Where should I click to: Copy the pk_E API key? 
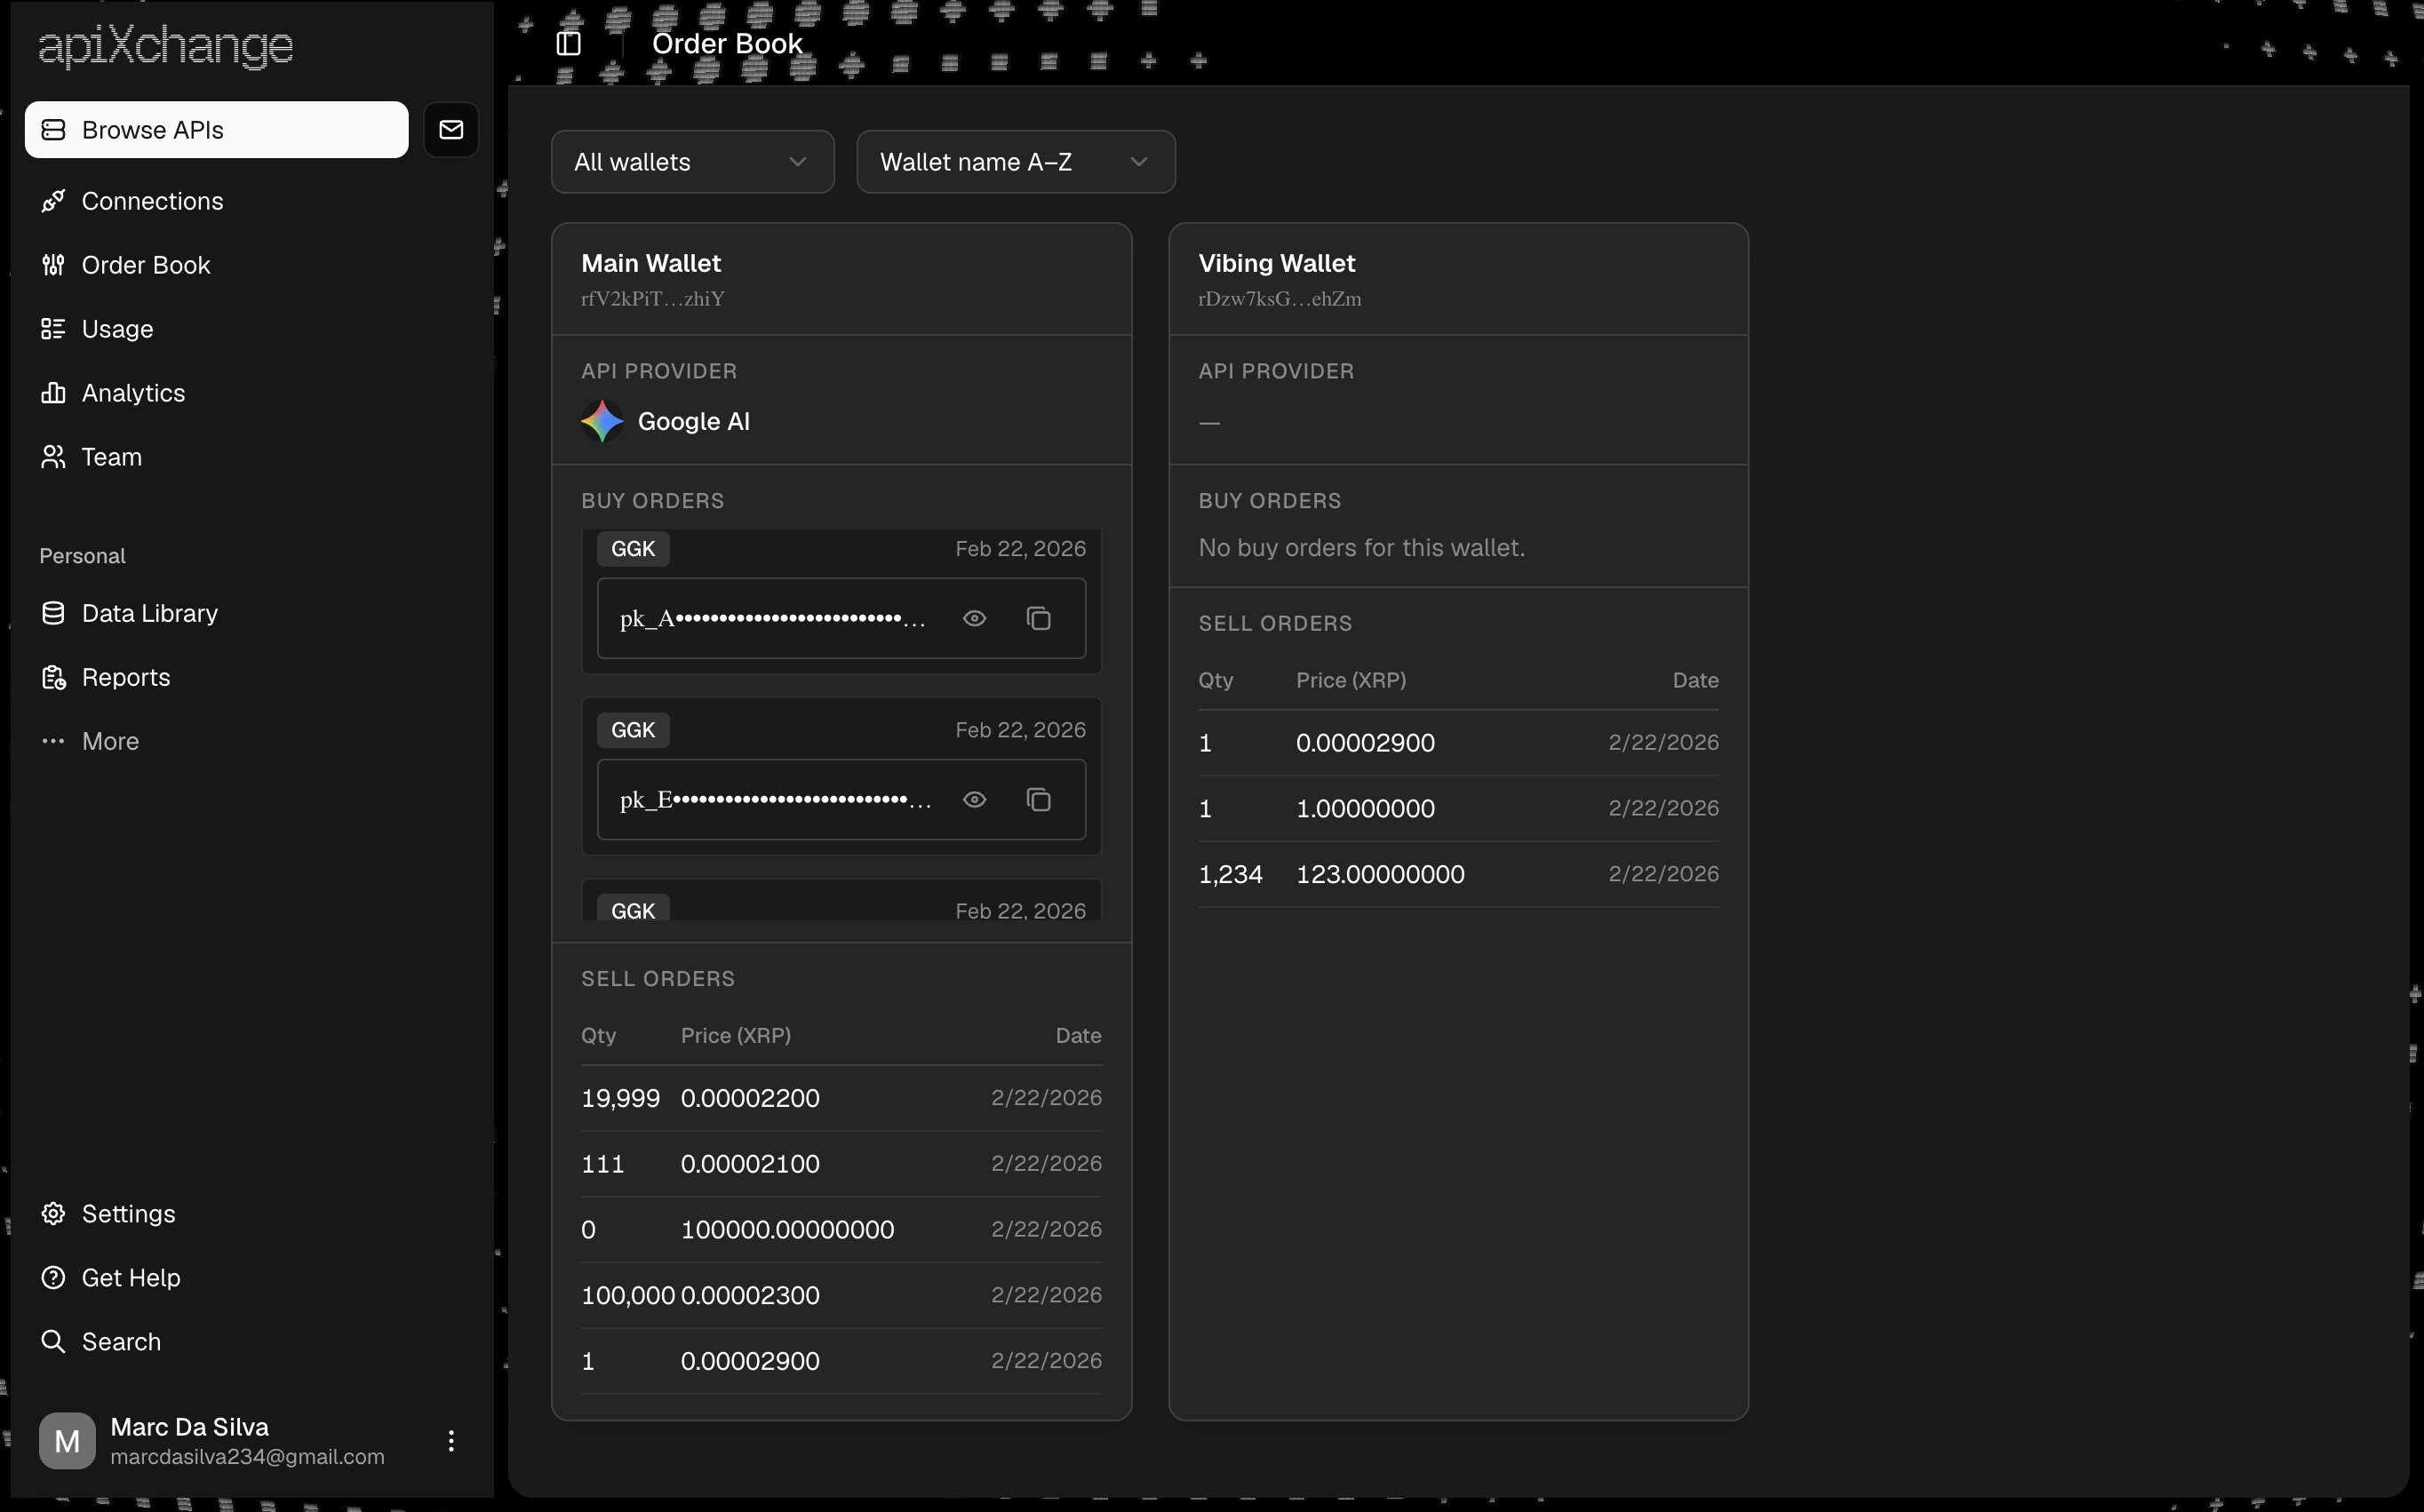(x=1039, y=800)
